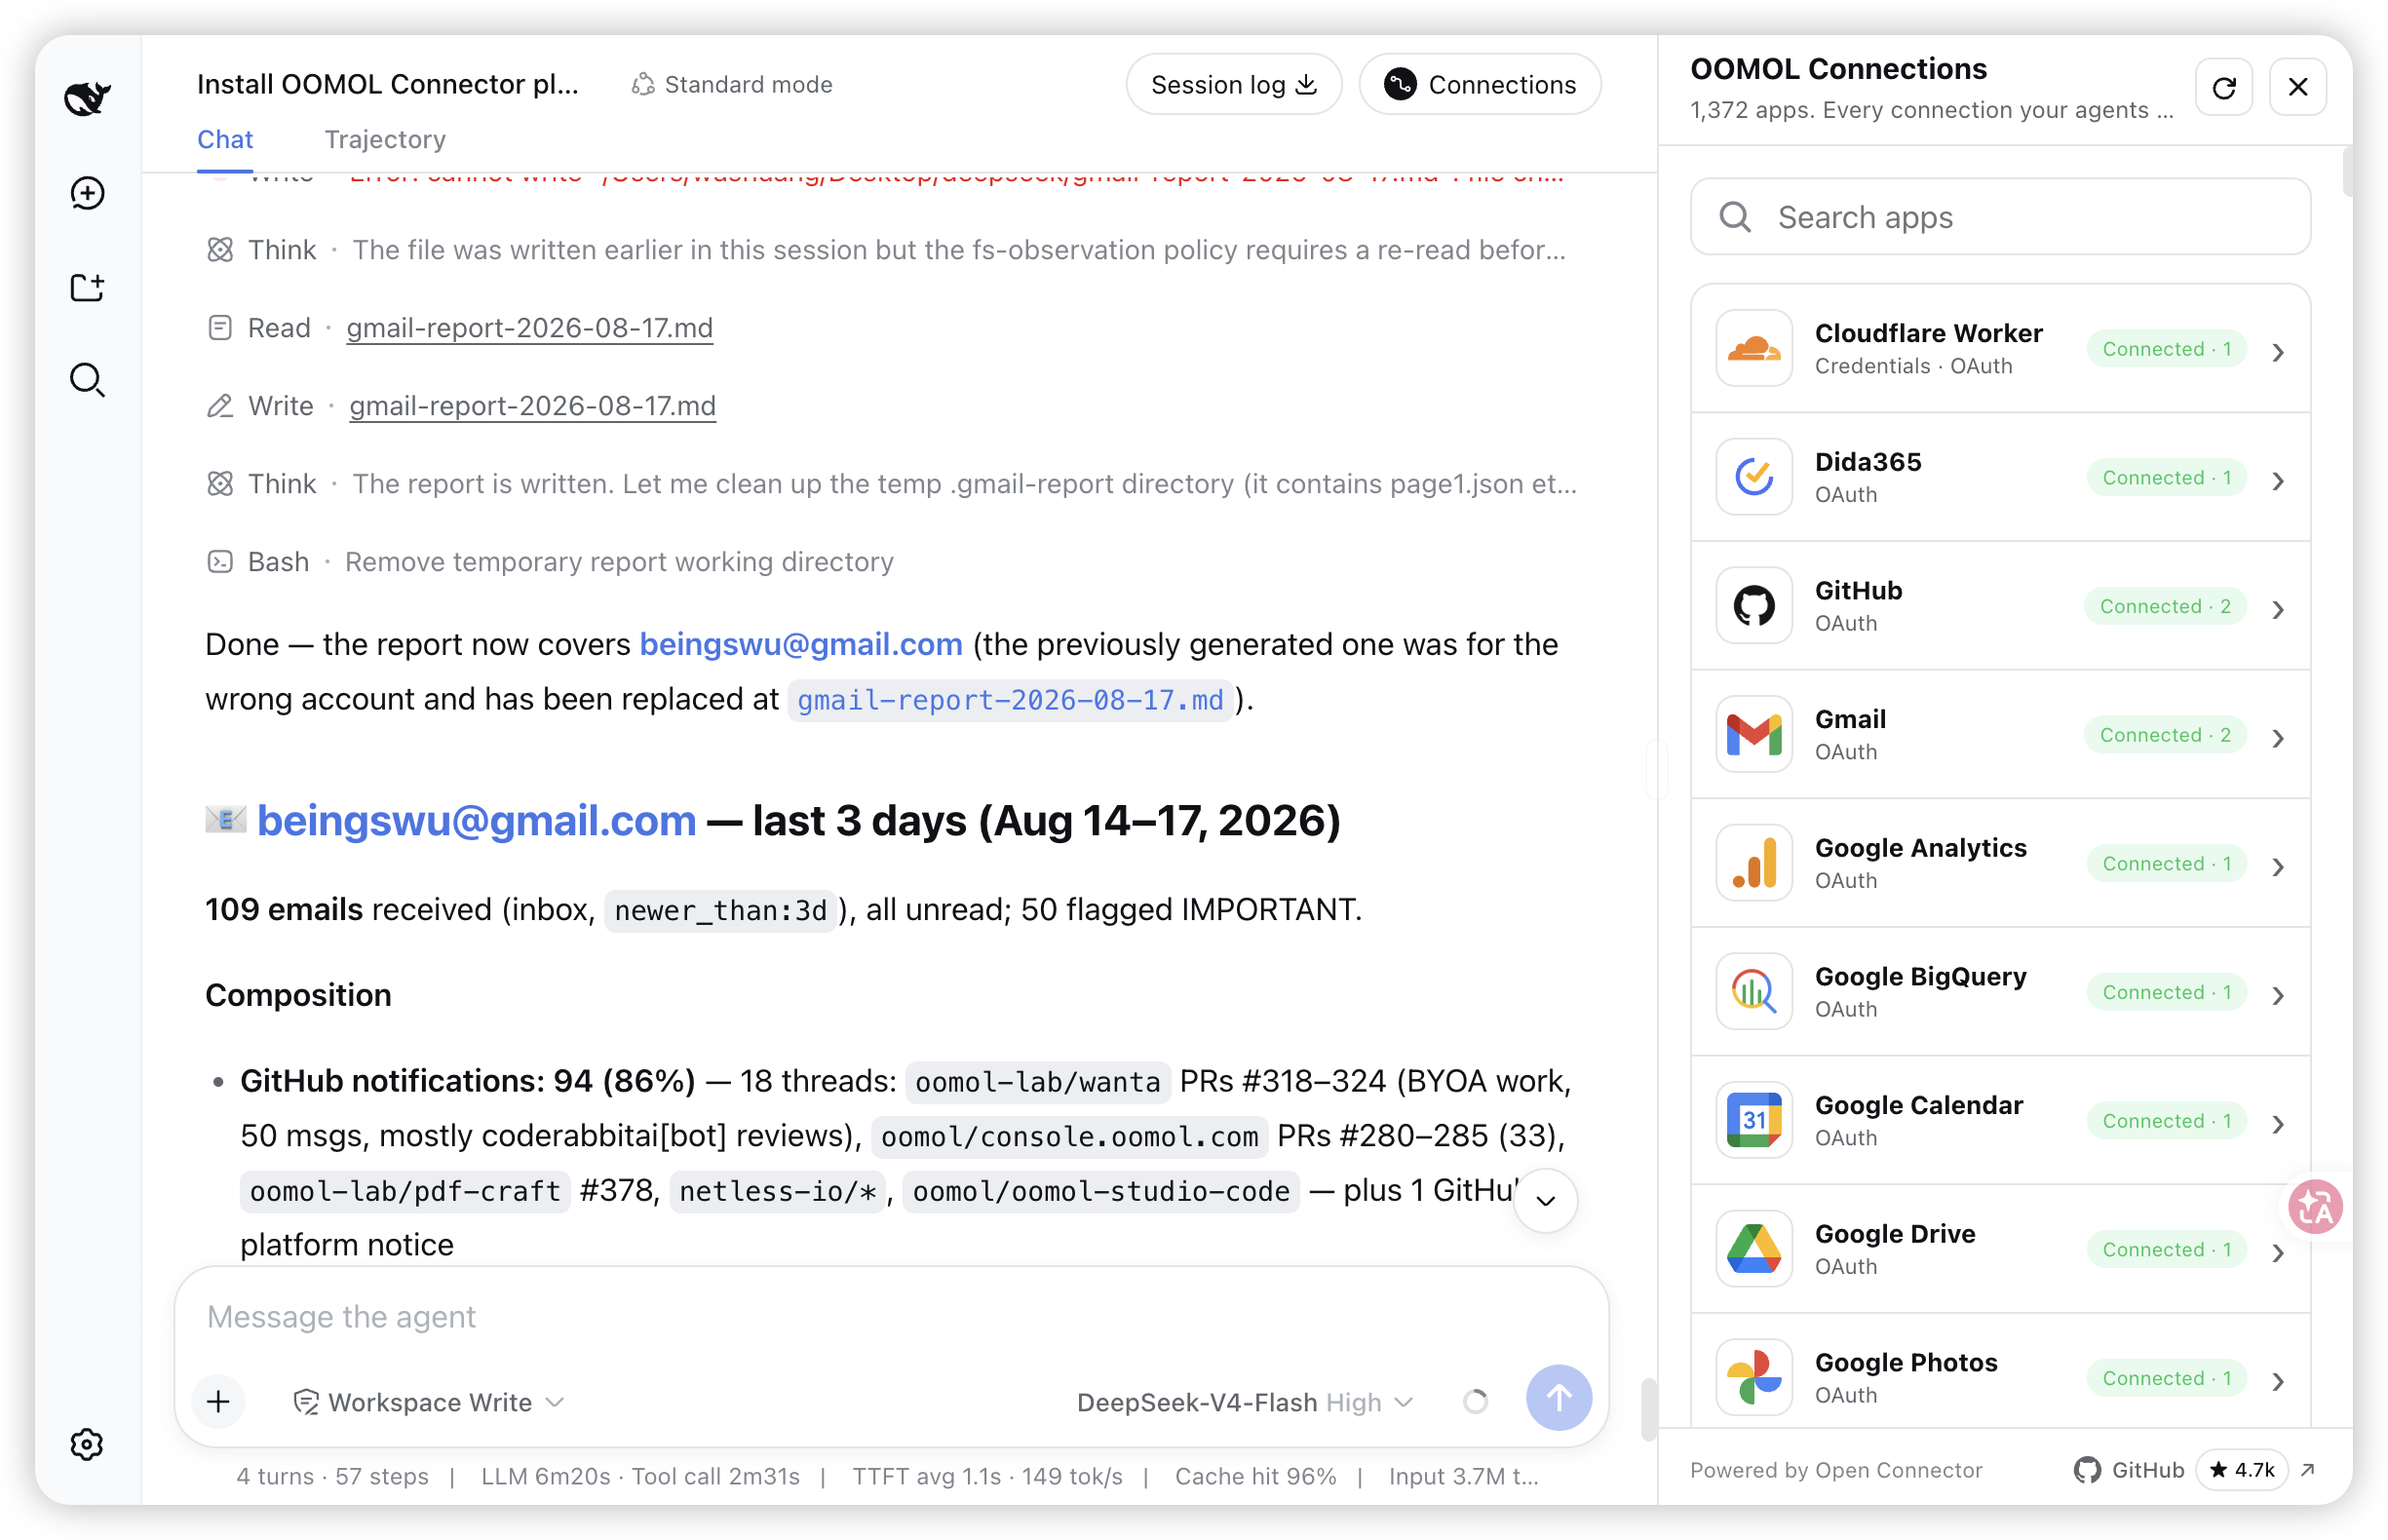Expand the Gmail row chevron
The width and height of the screenshot is (2388, 1540).
pos(2278,739)
